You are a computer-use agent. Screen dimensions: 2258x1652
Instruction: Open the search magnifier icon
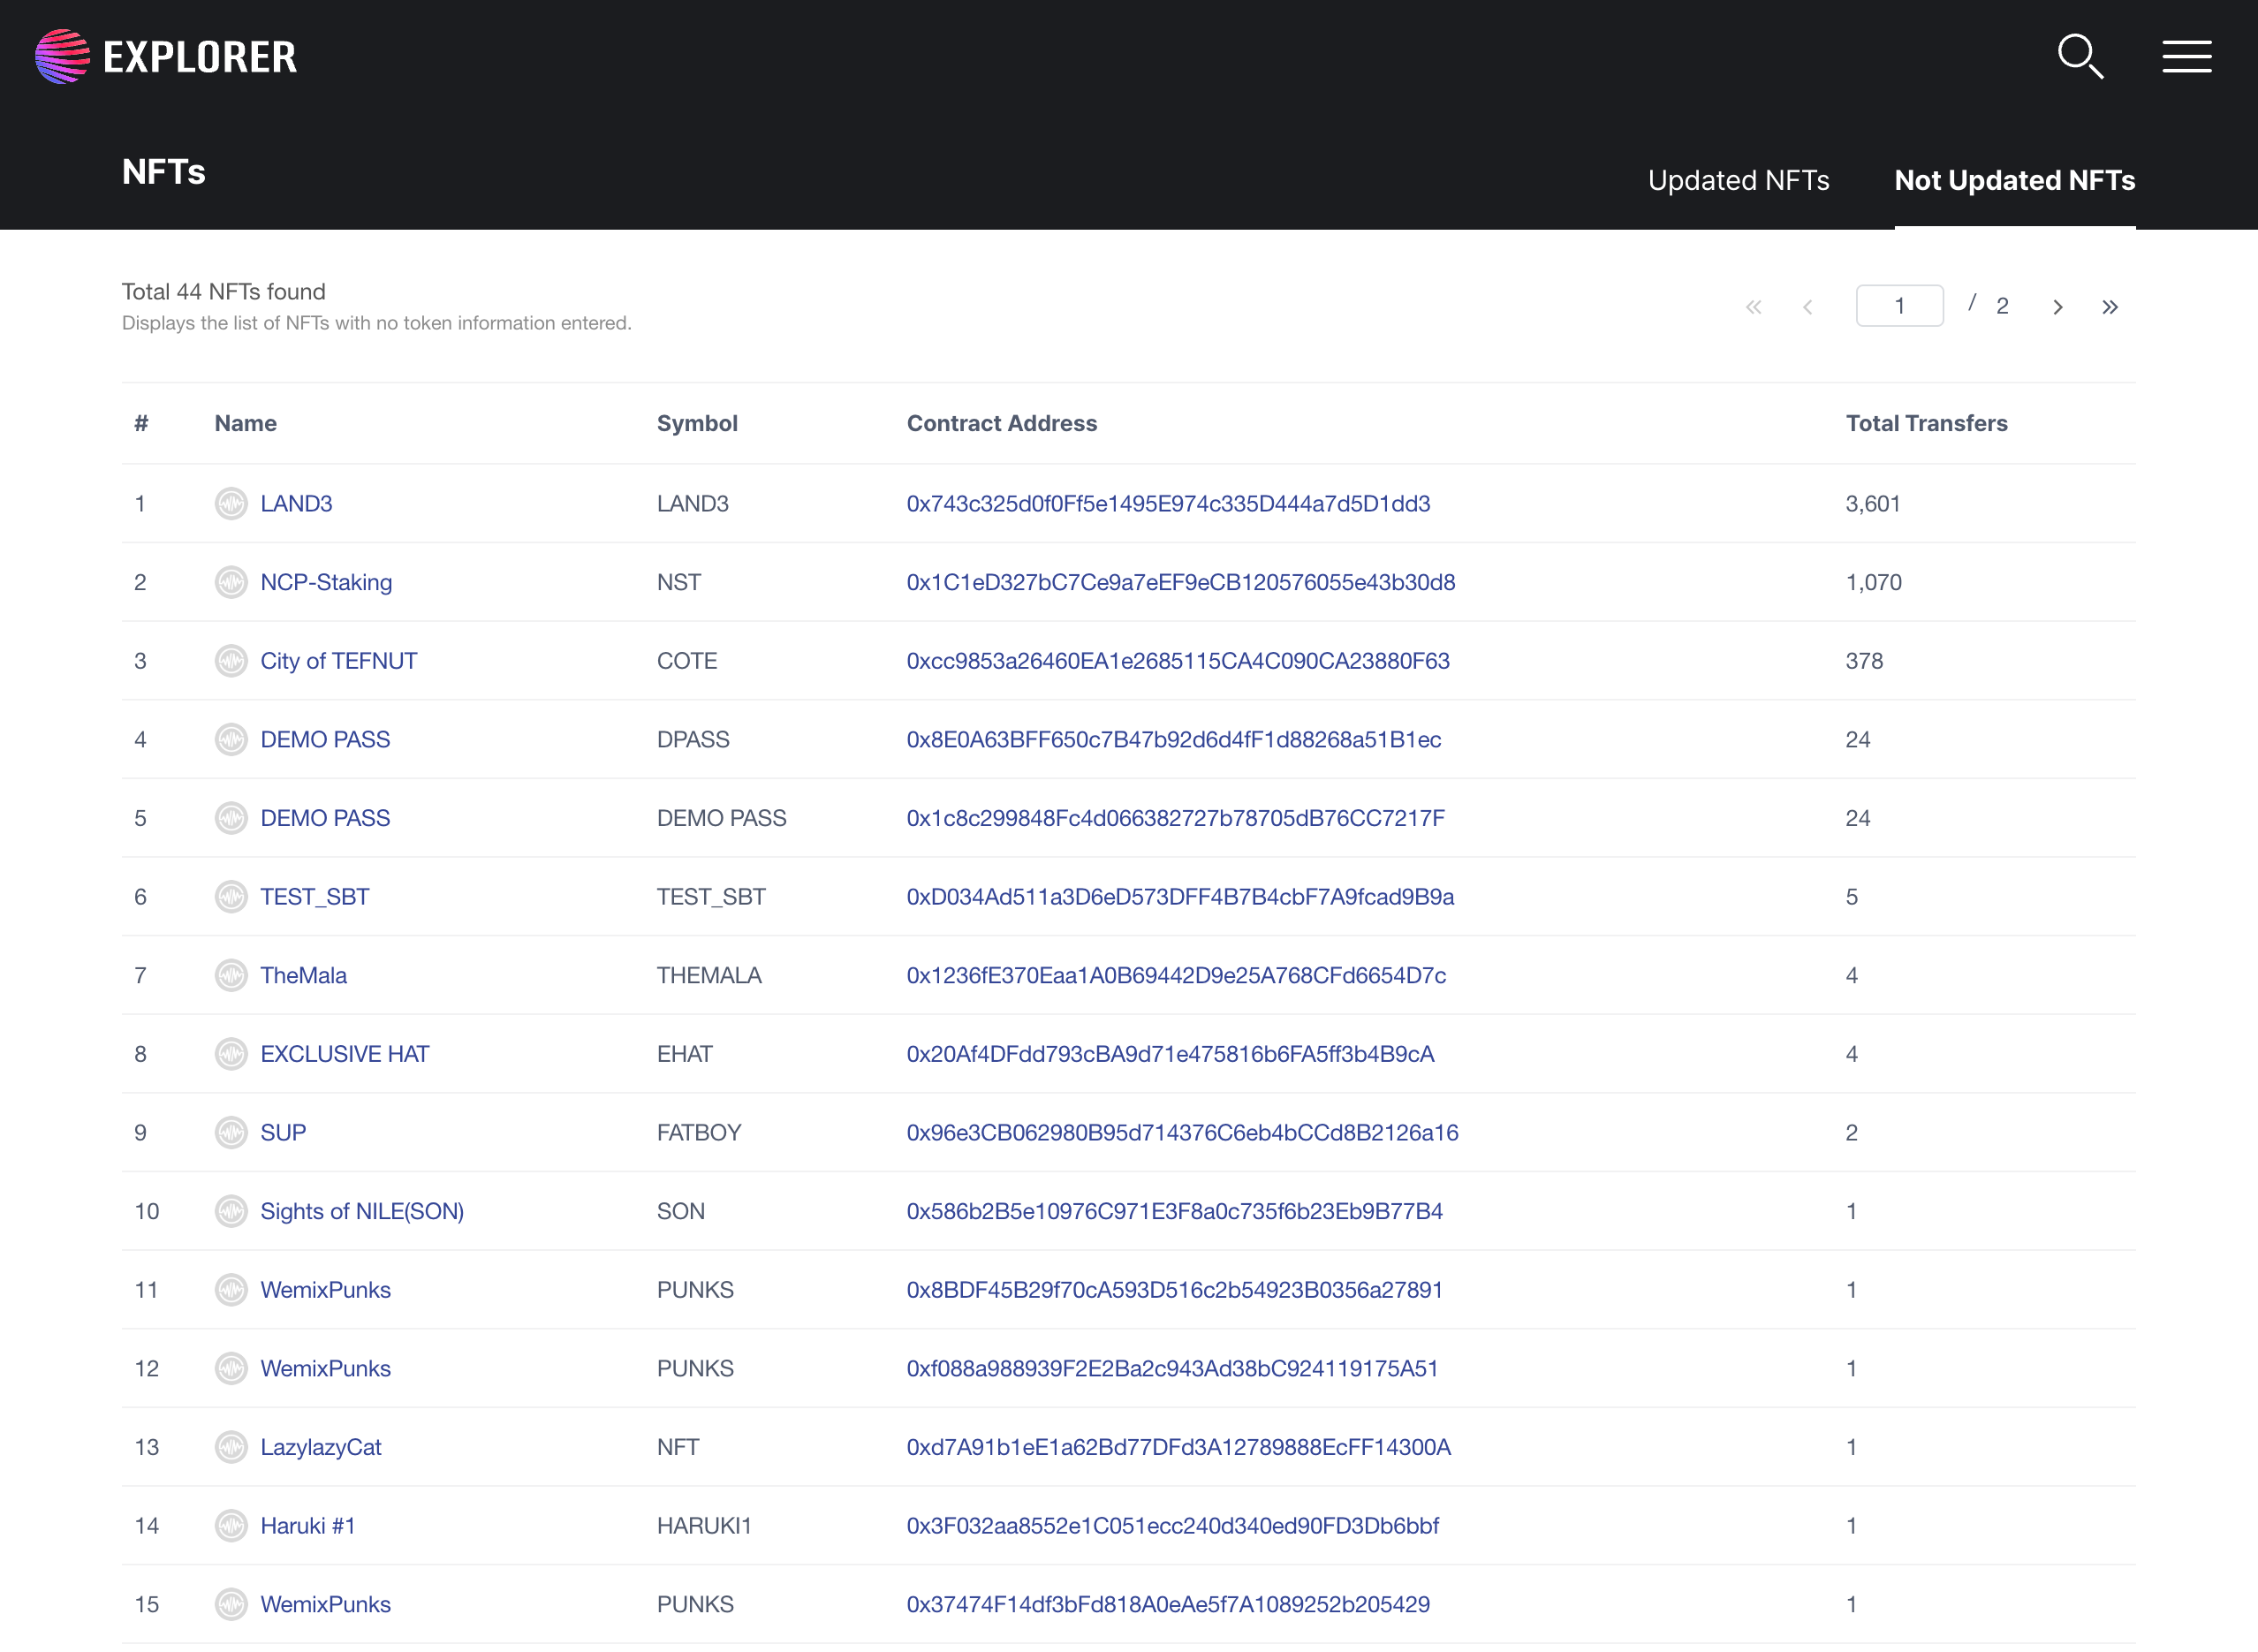point(2080,56)
